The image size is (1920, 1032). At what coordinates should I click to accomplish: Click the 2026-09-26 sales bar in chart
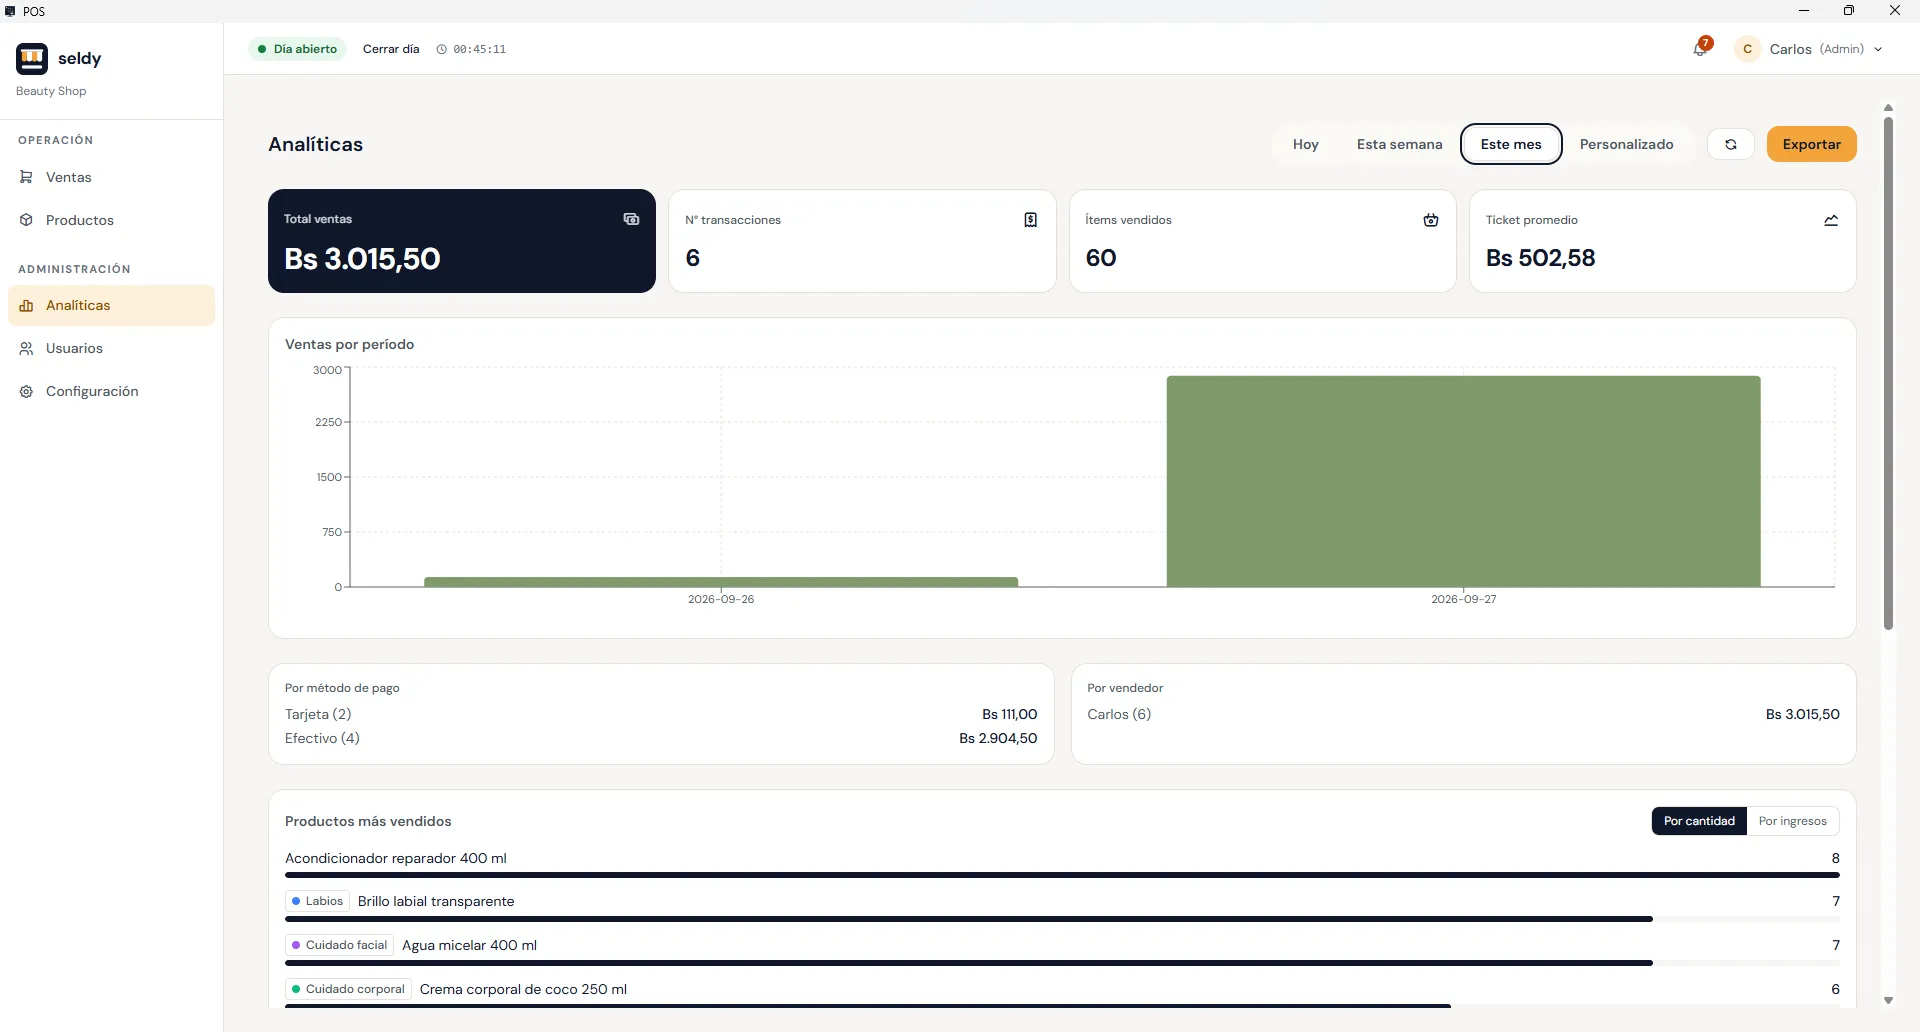[x=721, y=582]
